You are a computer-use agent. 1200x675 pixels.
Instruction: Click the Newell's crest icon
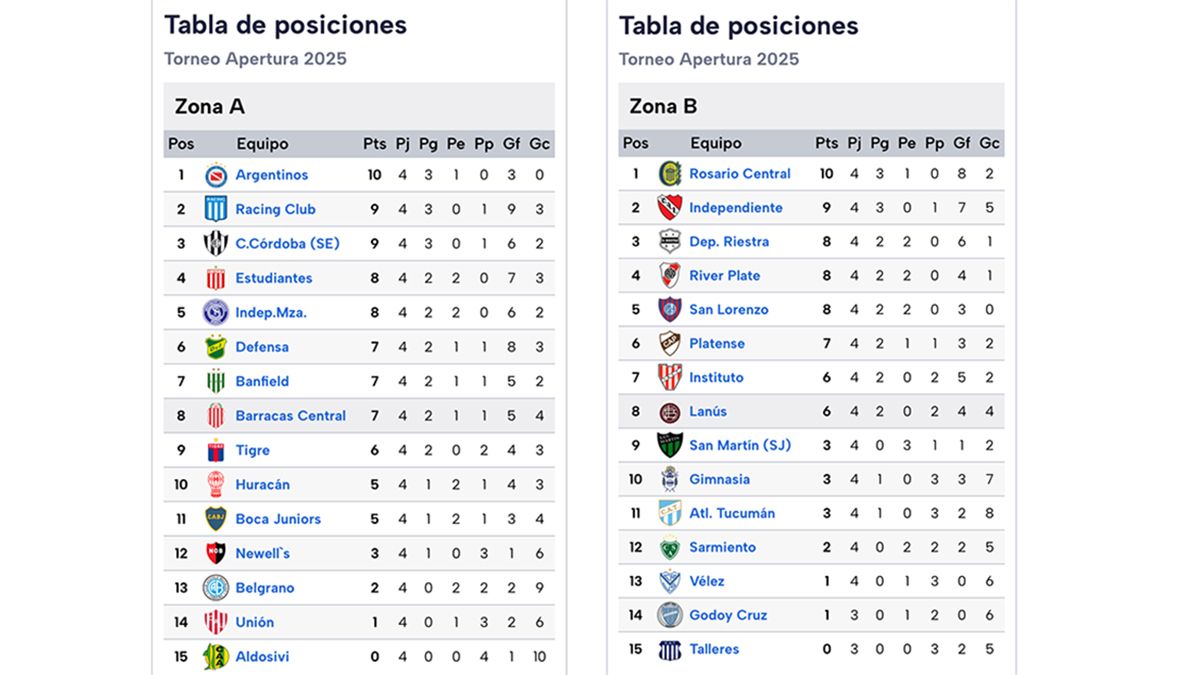point(216,553)
